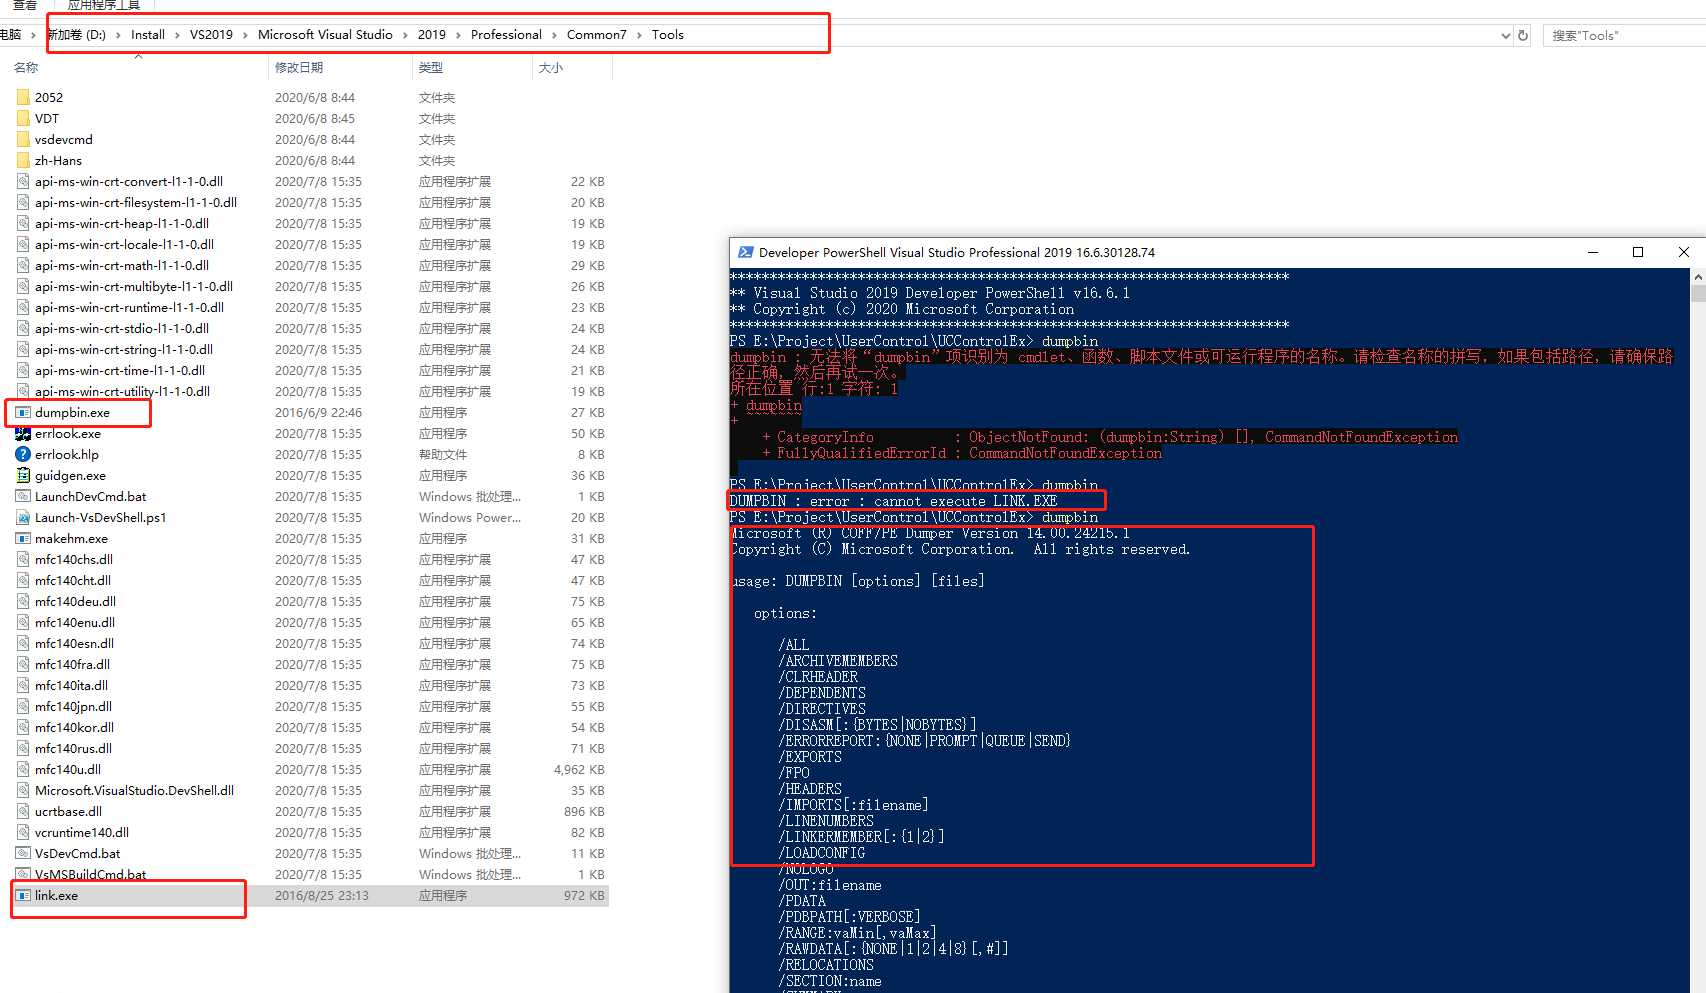Click the VsDevCmd.bat file icon

pyautogui.click(x=23, y=853)
